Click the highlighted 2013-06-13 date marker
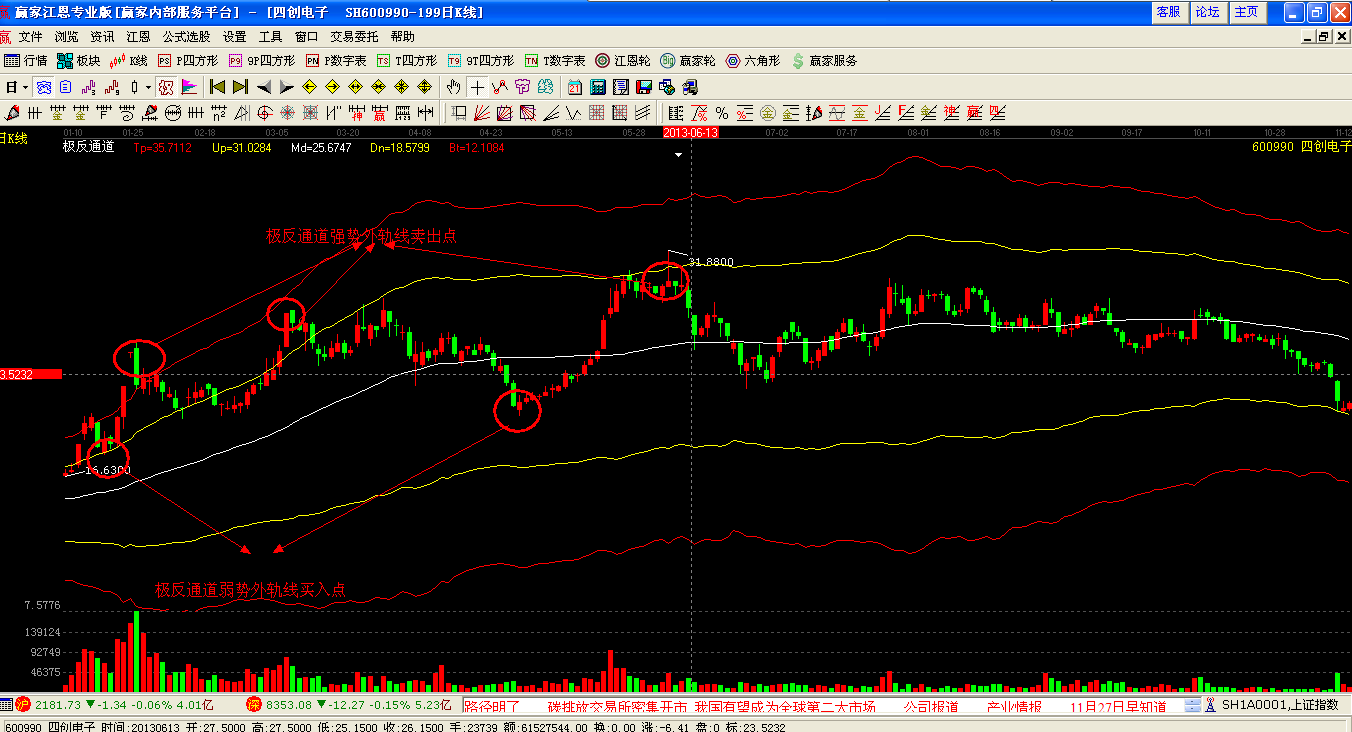The image size is (1352, 732). point(691,132)
